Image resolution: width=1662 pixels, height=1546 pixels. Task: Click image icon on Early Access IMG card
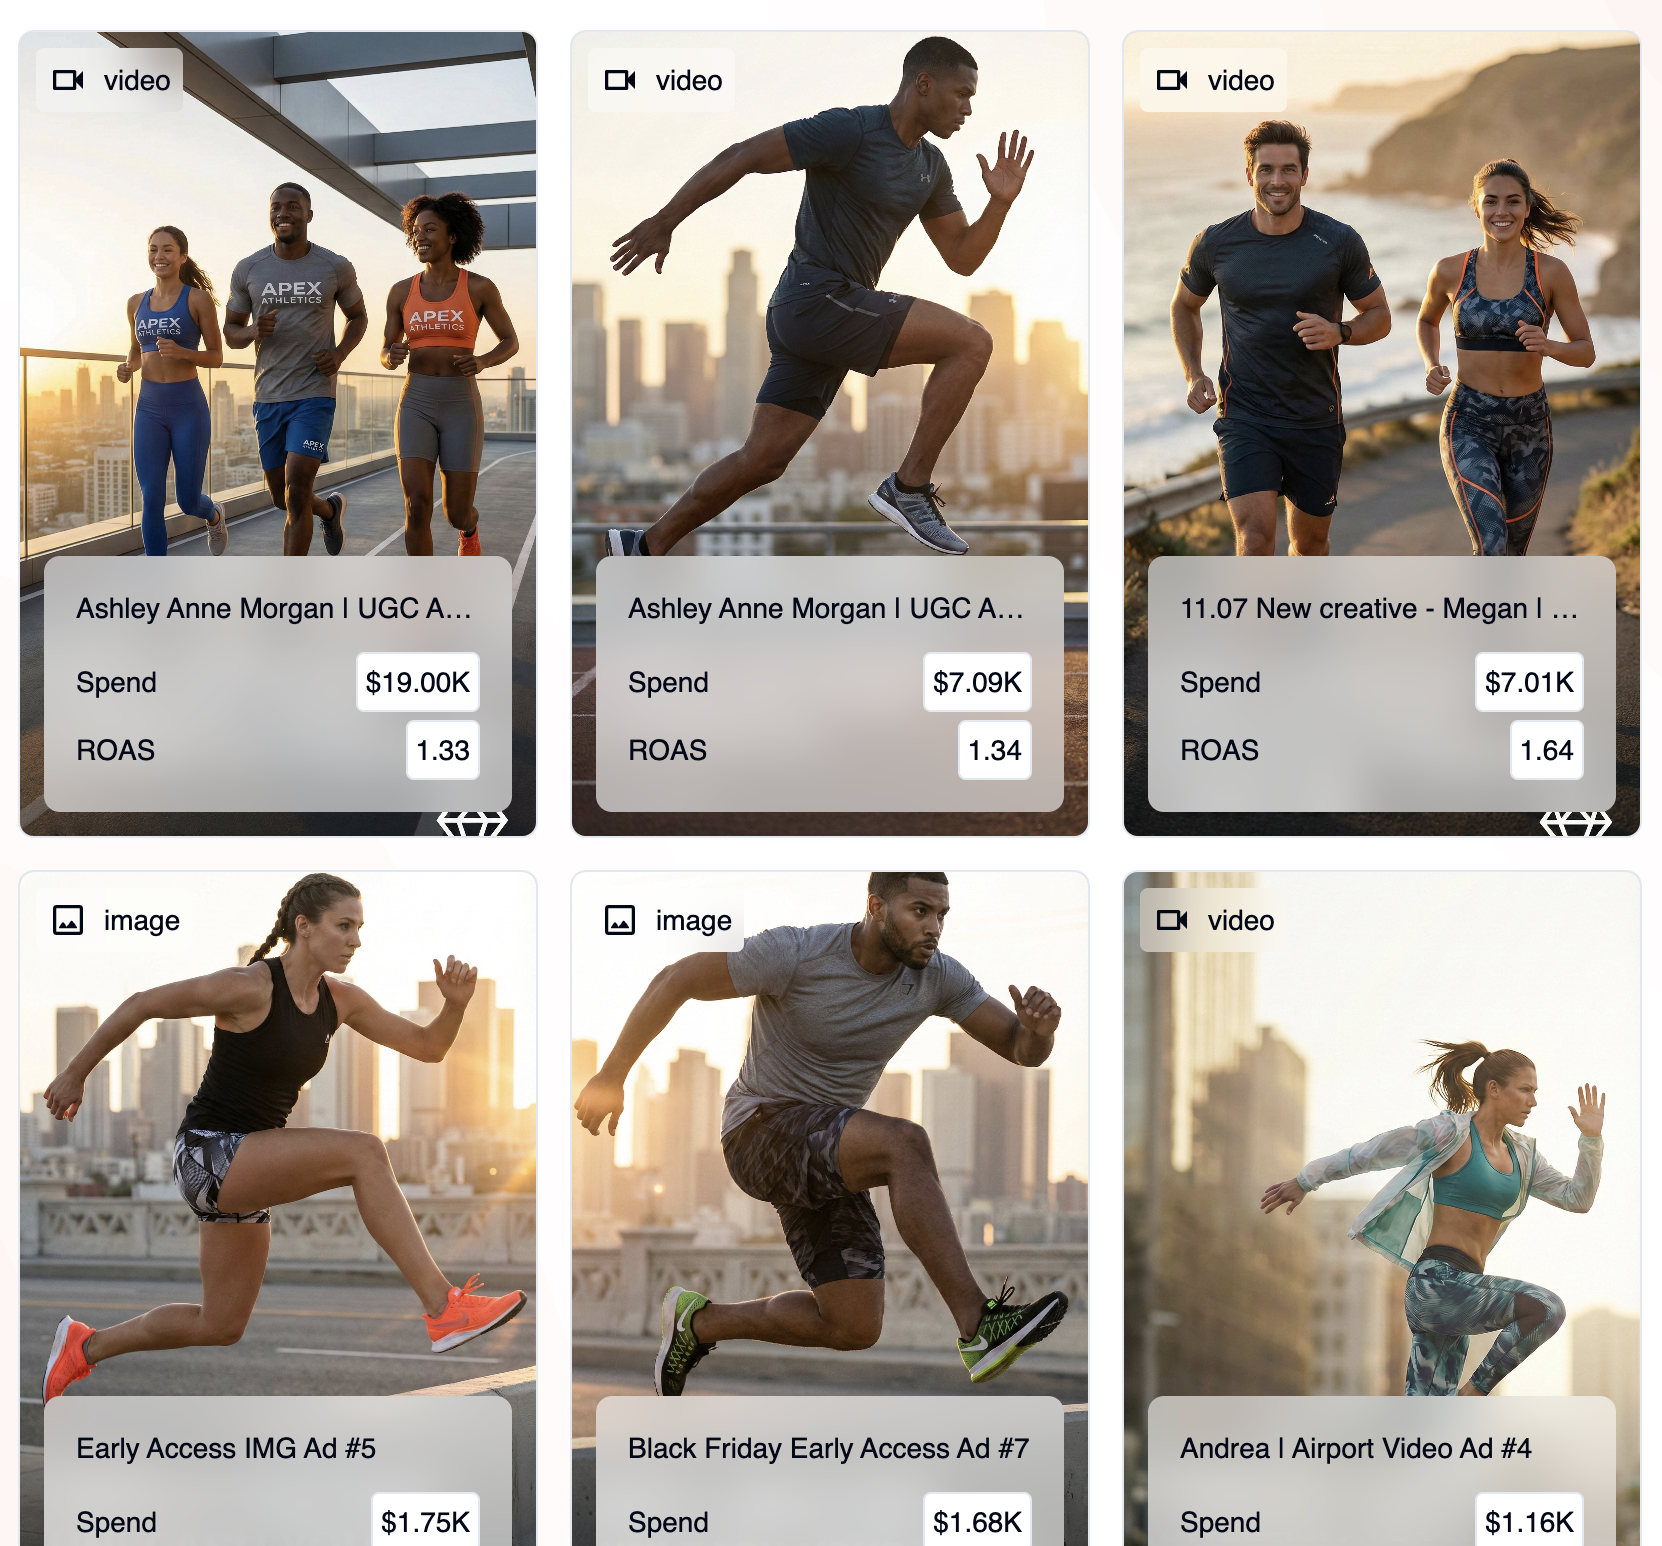click(x=68, y=920)
